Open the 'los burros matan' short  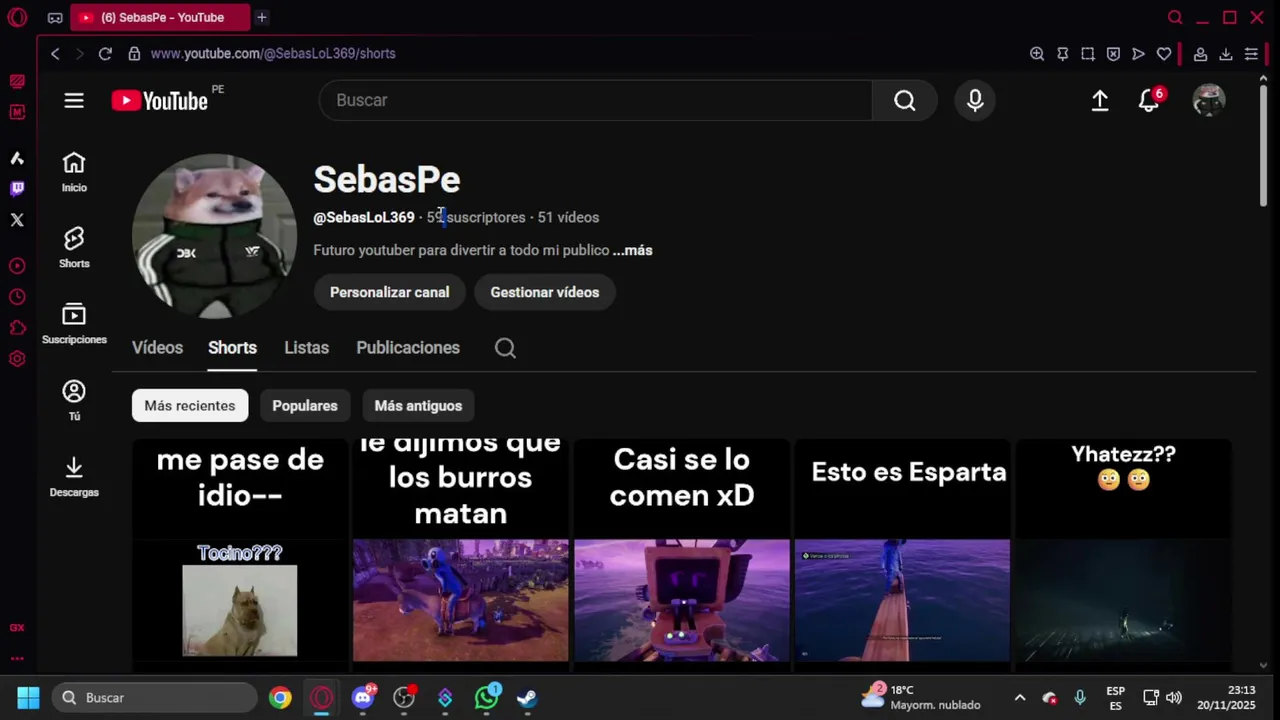point(461,555)
